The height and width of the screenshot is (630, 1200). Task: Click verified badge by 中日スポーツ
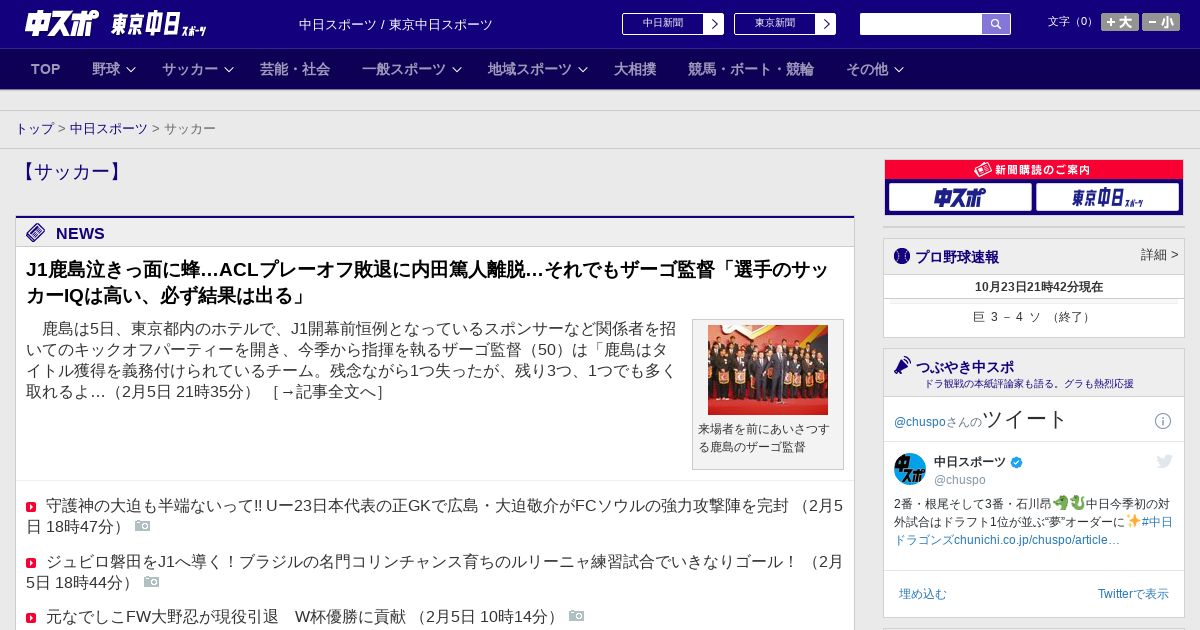(1017, 462)
